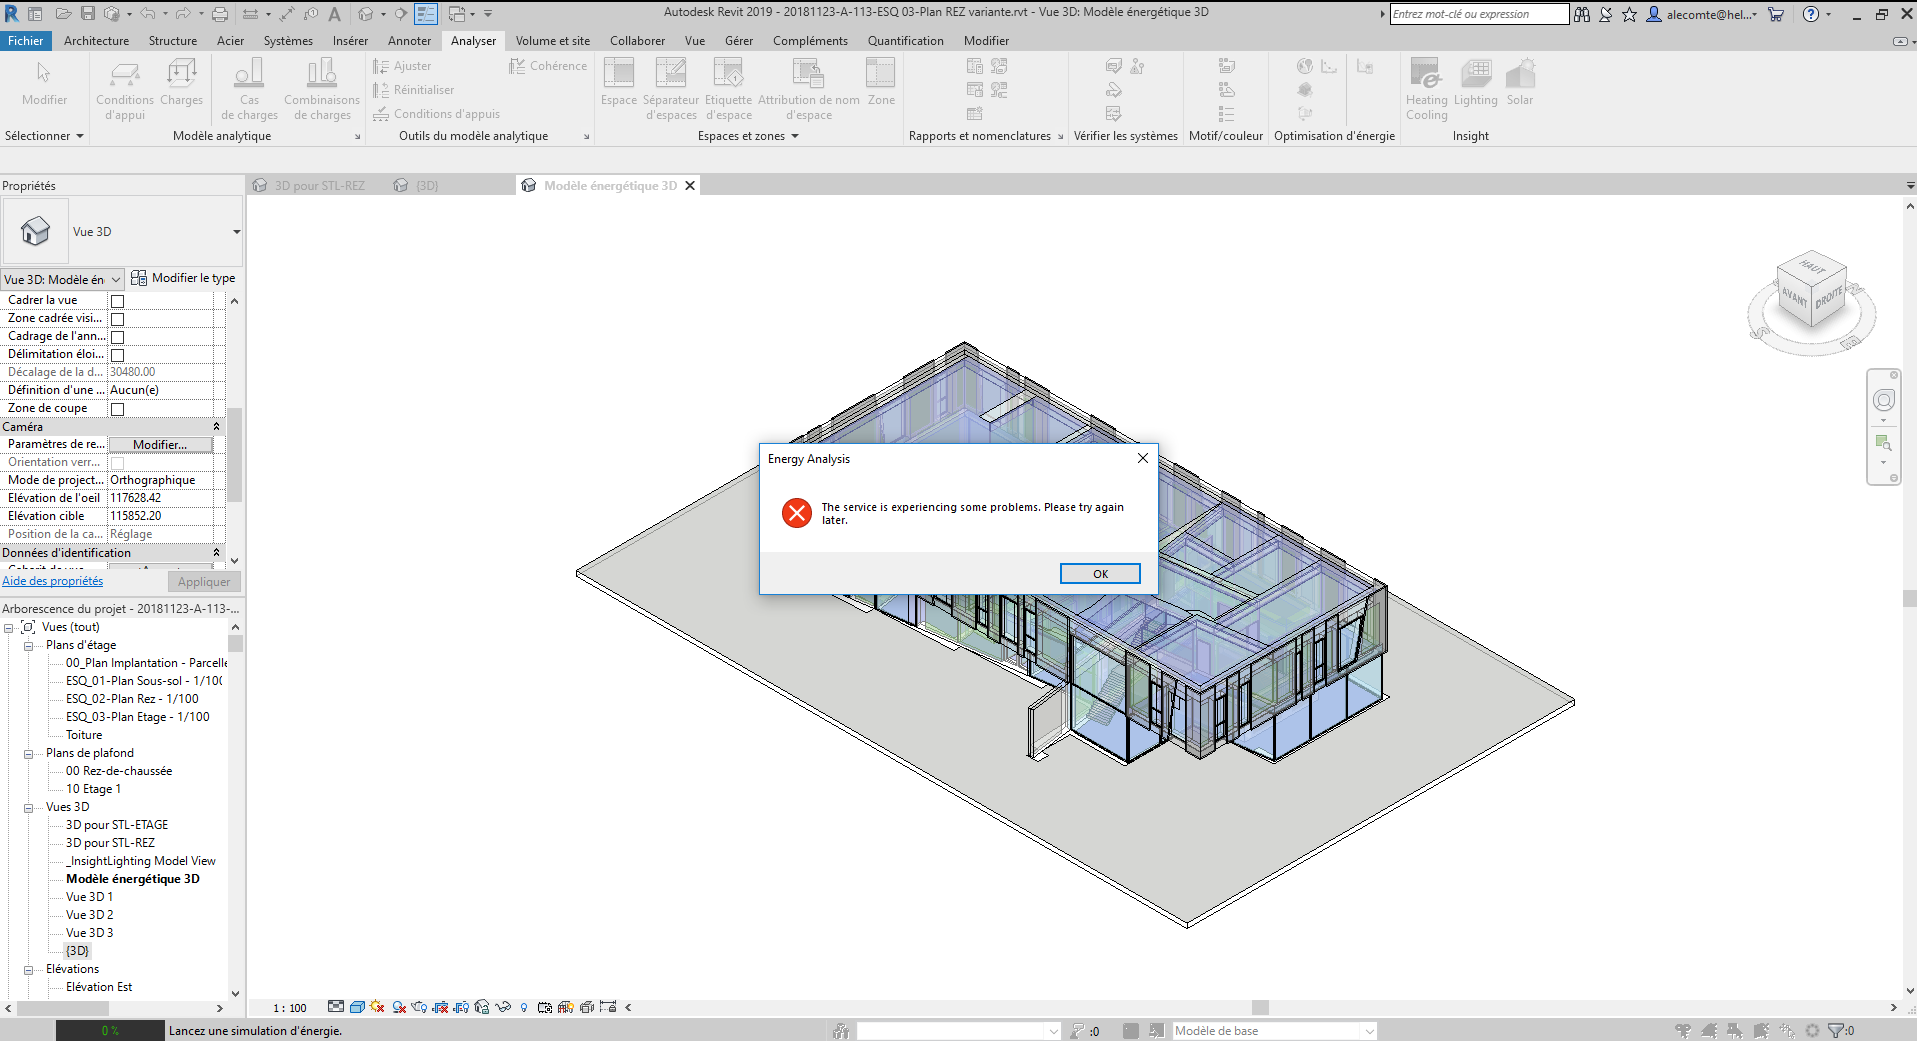The height and width of the screenshot is (1041, 1917).
Task: Expand the Espaces et zones panel dropdown
Action: coord(795,136)
